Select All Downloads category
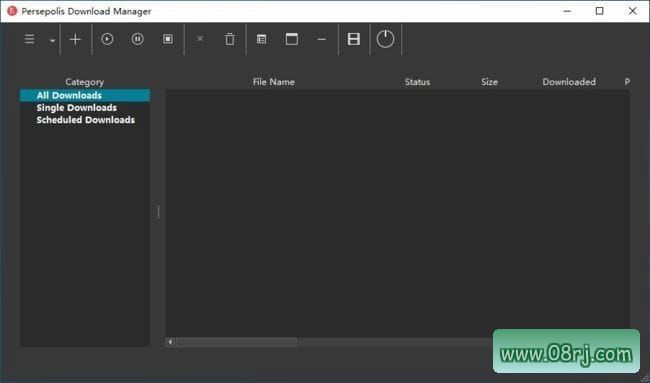650x383 pixels. click(85, 95)
